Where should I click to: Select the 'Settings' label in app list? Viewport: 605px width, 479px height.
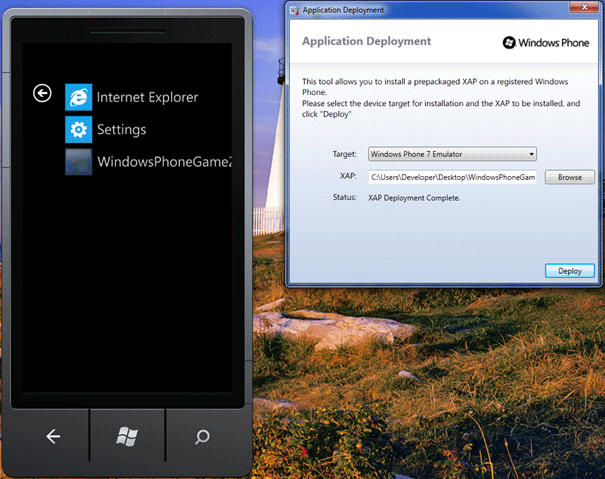pyautogui.click(x=122, y=130)
